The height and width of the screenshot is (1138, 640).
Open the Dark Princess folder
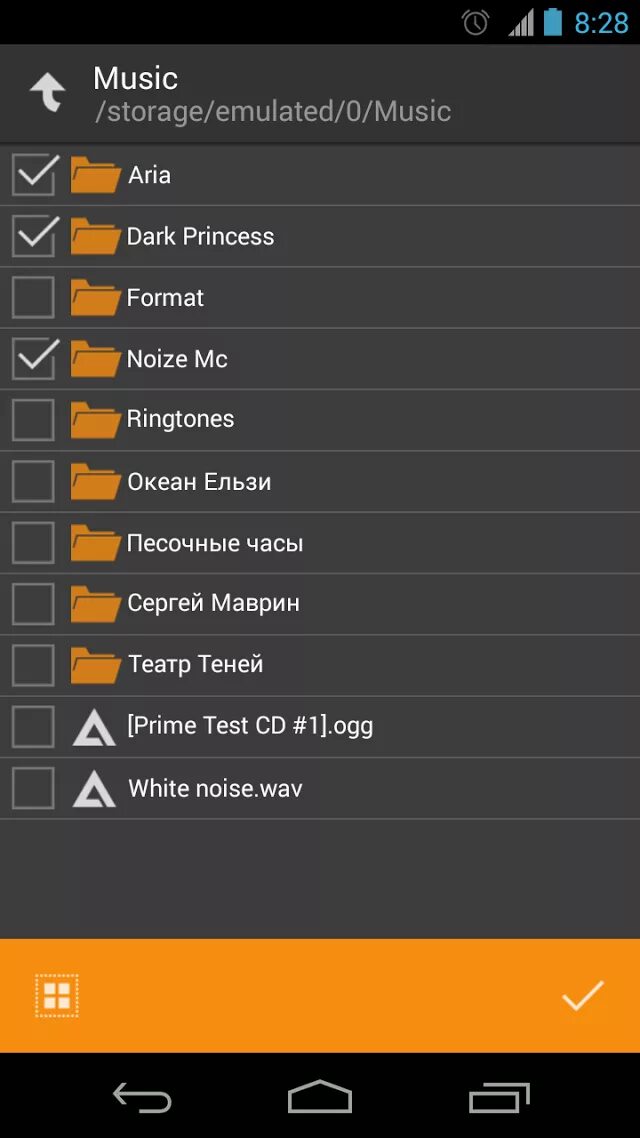click(320, 237)
